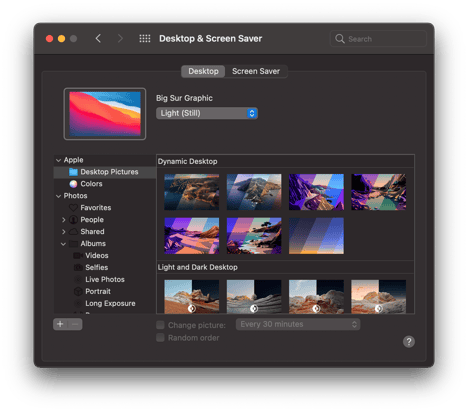The image size is (468, 412).
Task: Click the Long Exposure icon
Action: (x=78, y=303)
